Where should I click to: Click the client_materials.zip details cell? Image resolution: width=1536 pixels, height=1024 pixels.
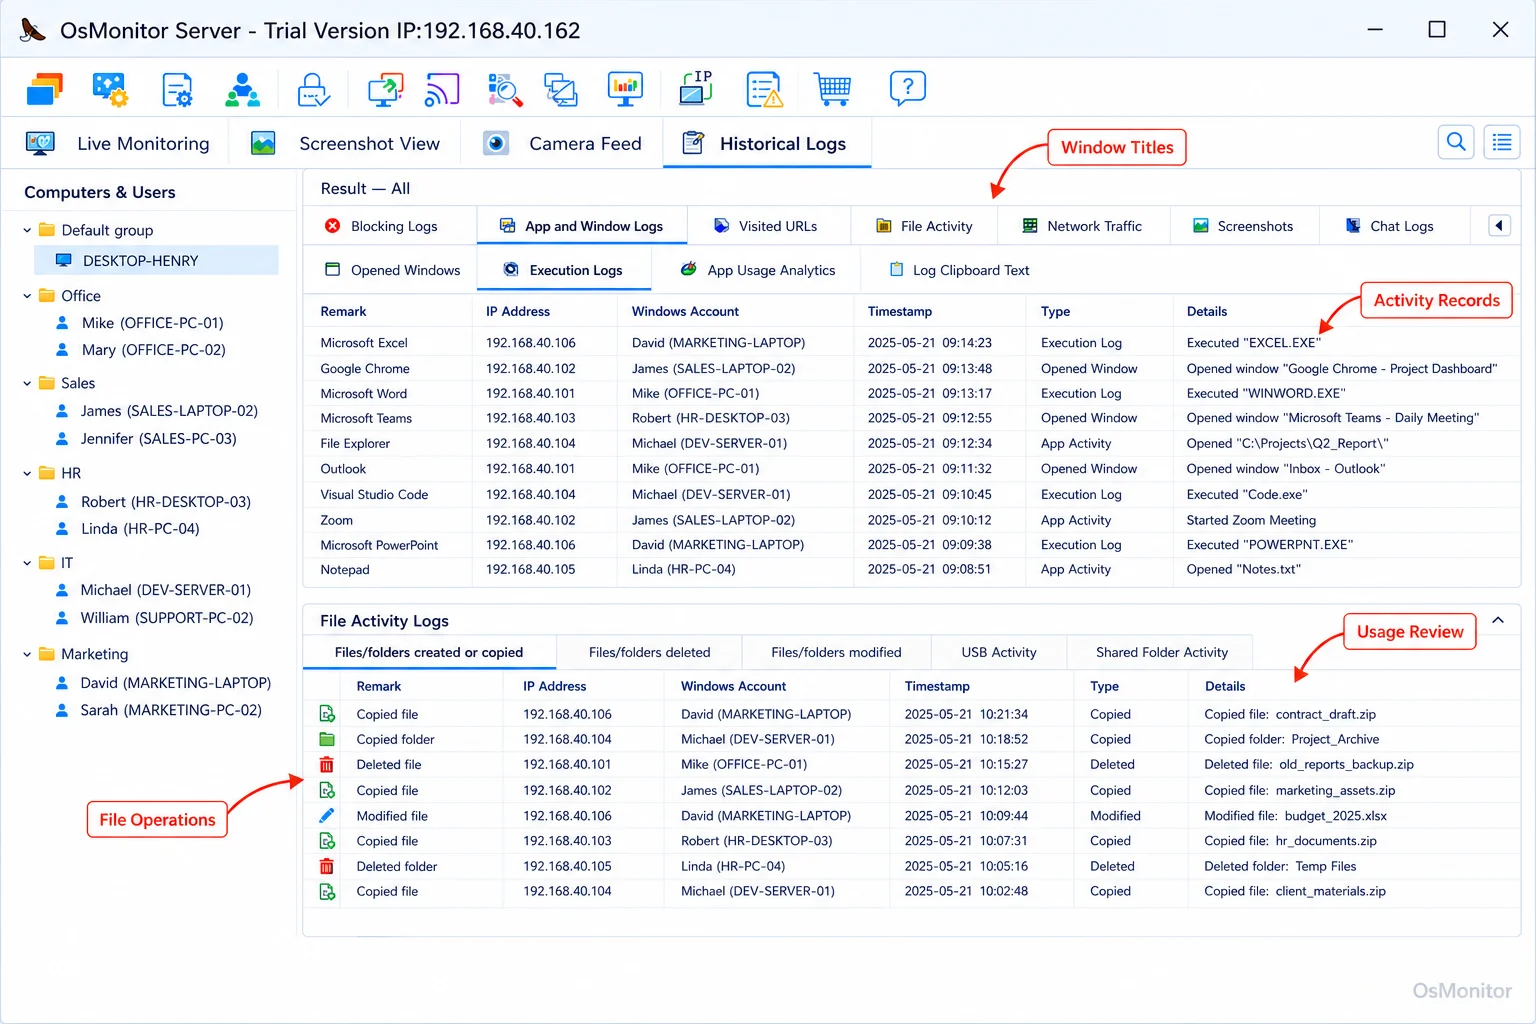click(x=1295, y=891)
